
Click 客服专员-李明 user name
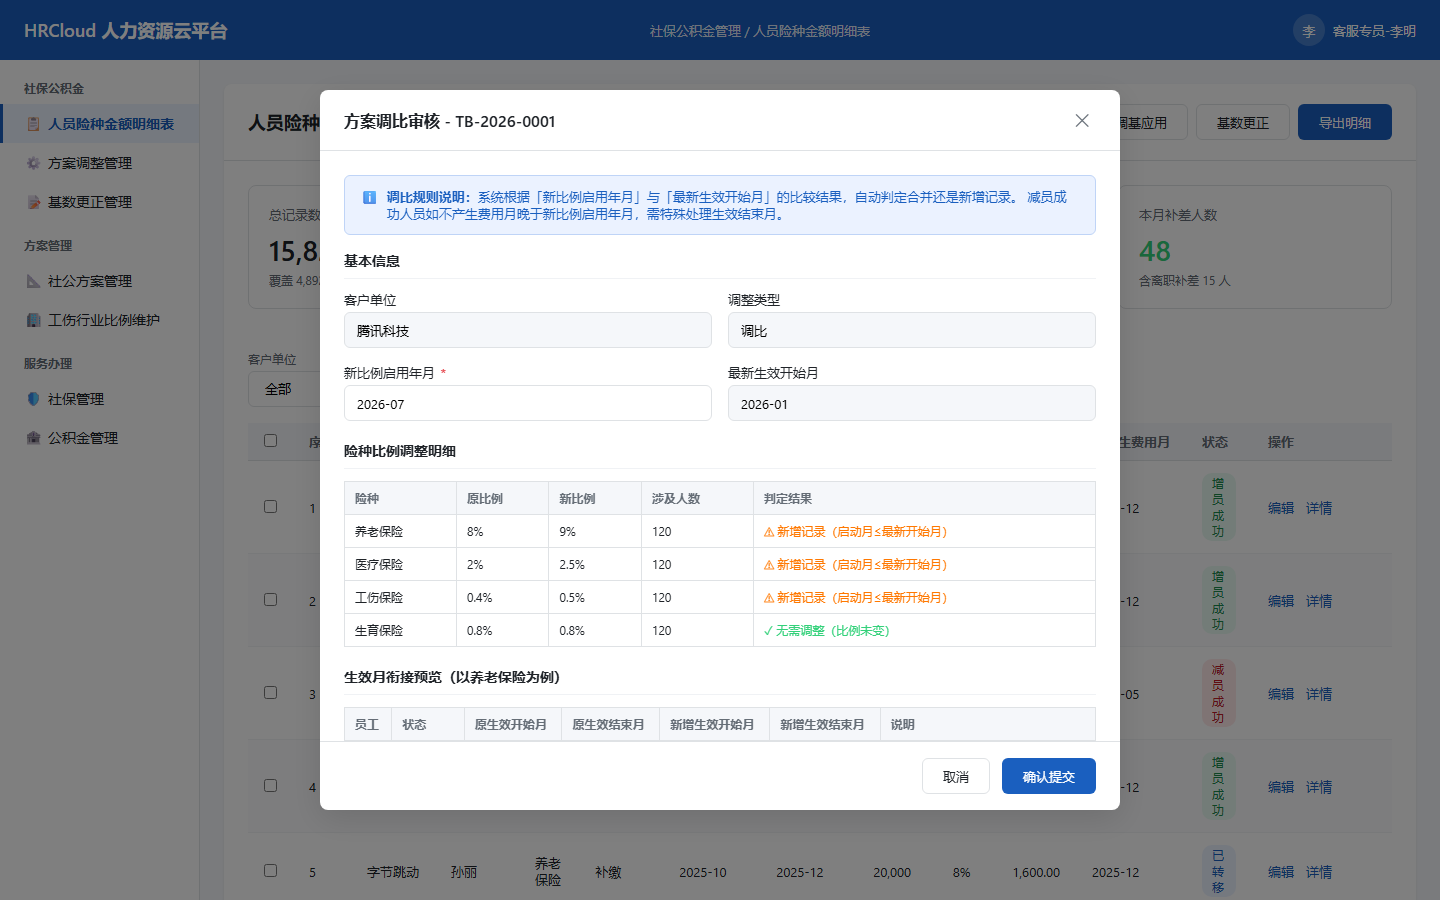point(1374,31)
